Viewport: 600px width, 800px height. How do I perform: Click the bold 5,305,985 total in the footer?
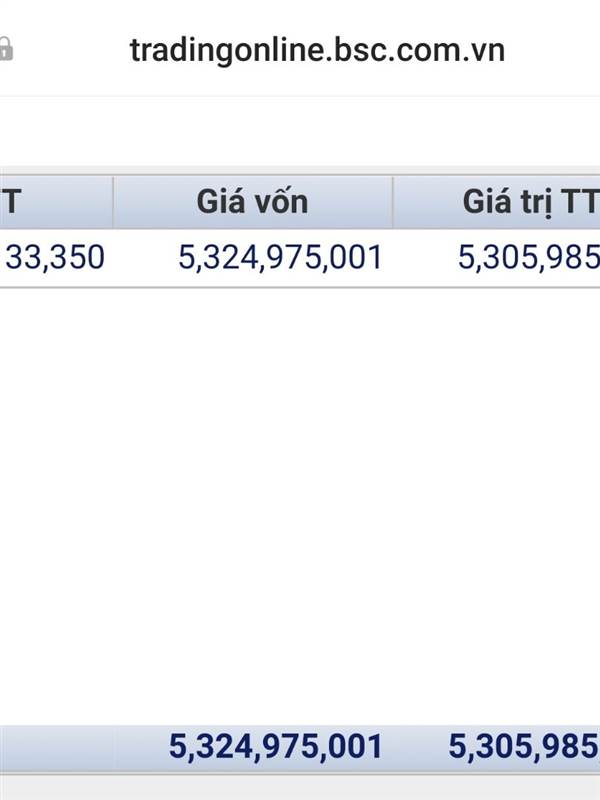point(524,746)
